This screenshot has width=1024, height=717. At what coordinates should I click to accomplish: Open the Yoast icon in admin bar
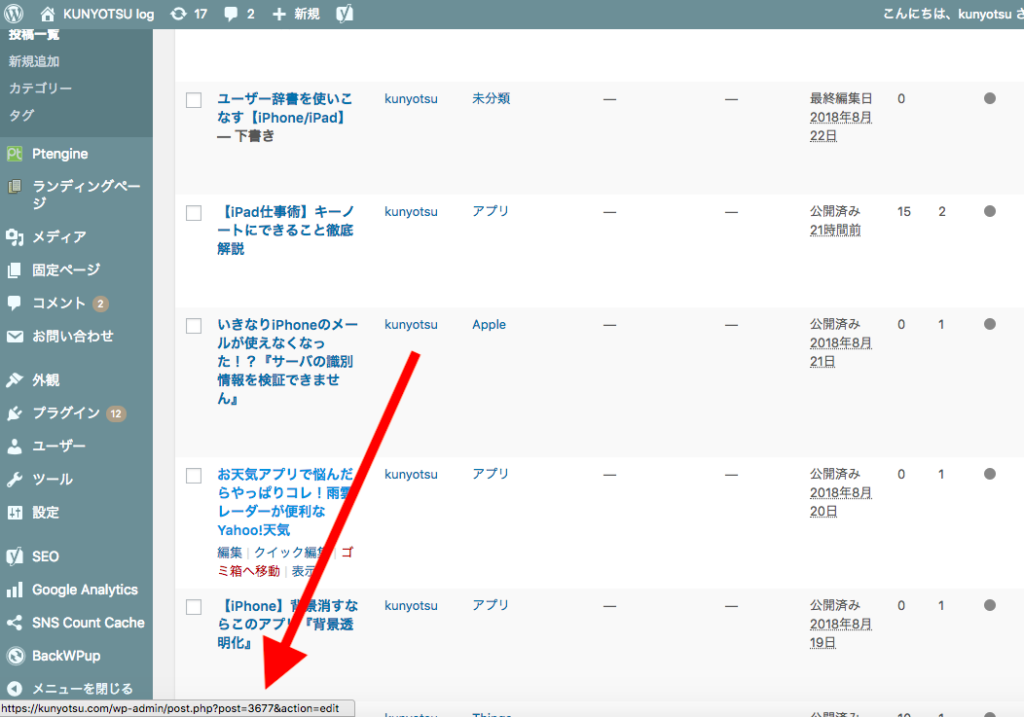[345, 14]
